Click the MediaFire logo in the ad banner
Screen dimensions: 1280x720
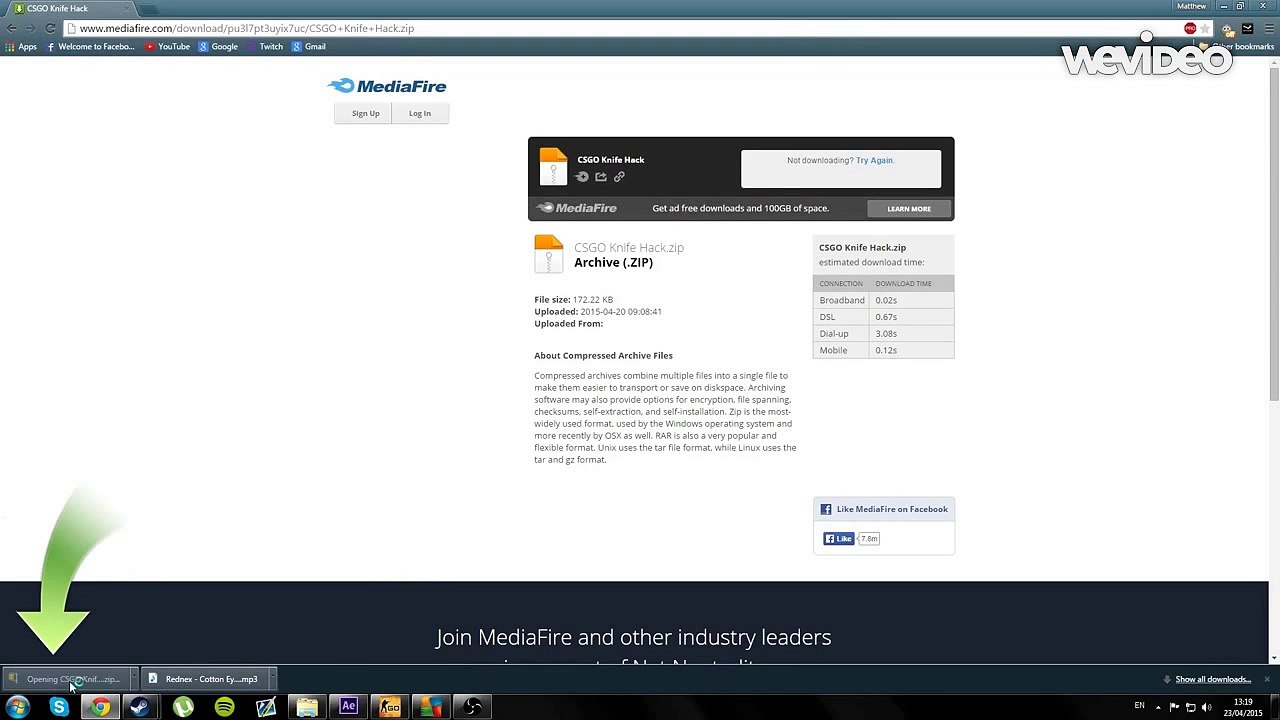click(577, 208)
